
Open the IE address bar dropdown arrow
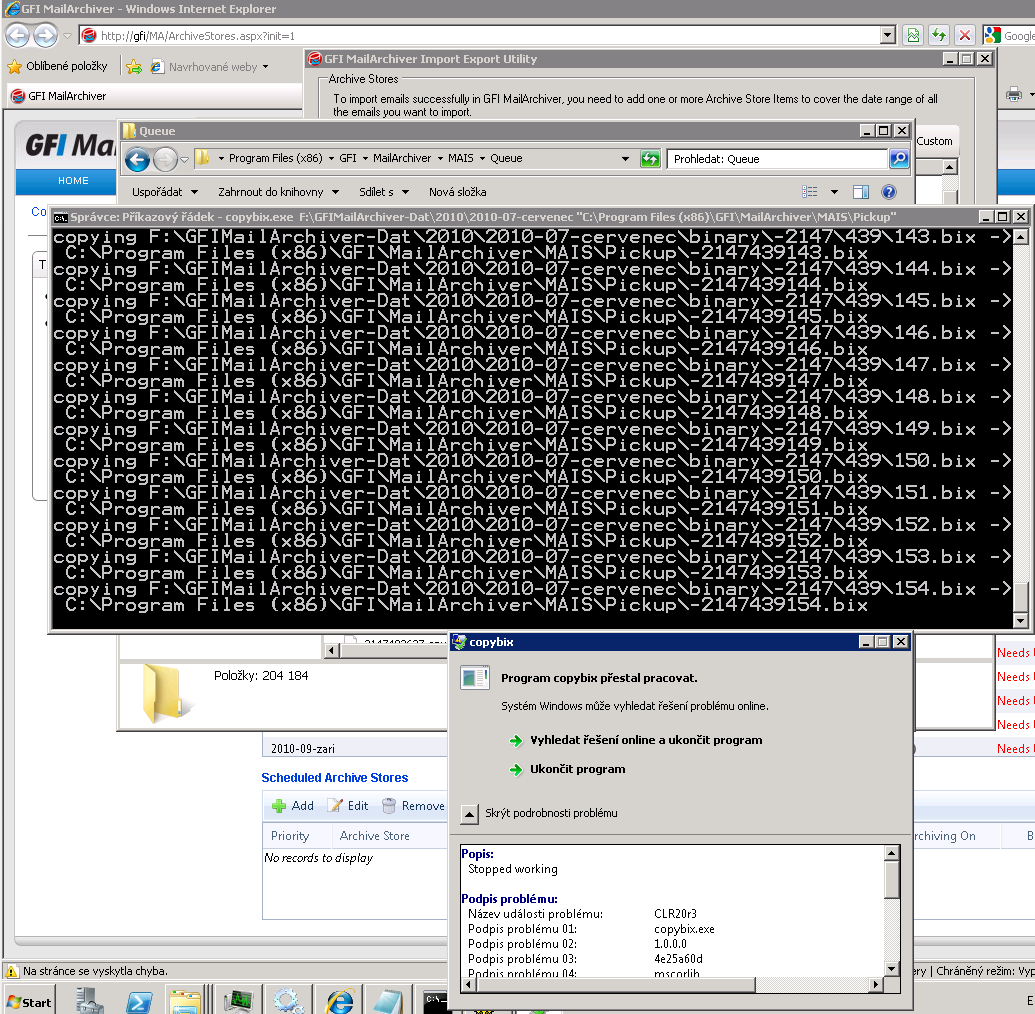click(888, 36)
